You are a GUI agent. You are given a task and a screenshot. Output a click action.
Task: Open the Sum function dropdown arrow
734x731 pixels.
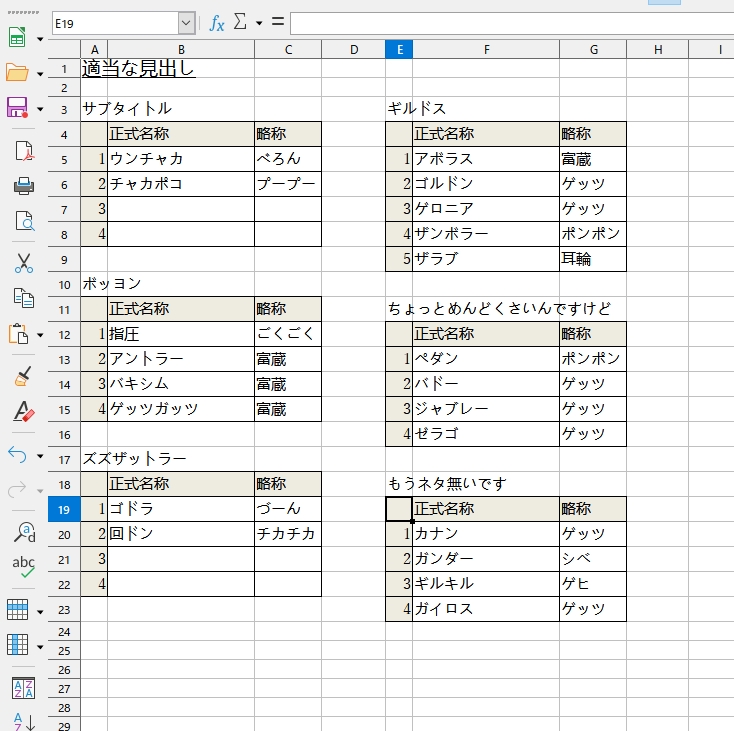(x=259, y=23)
